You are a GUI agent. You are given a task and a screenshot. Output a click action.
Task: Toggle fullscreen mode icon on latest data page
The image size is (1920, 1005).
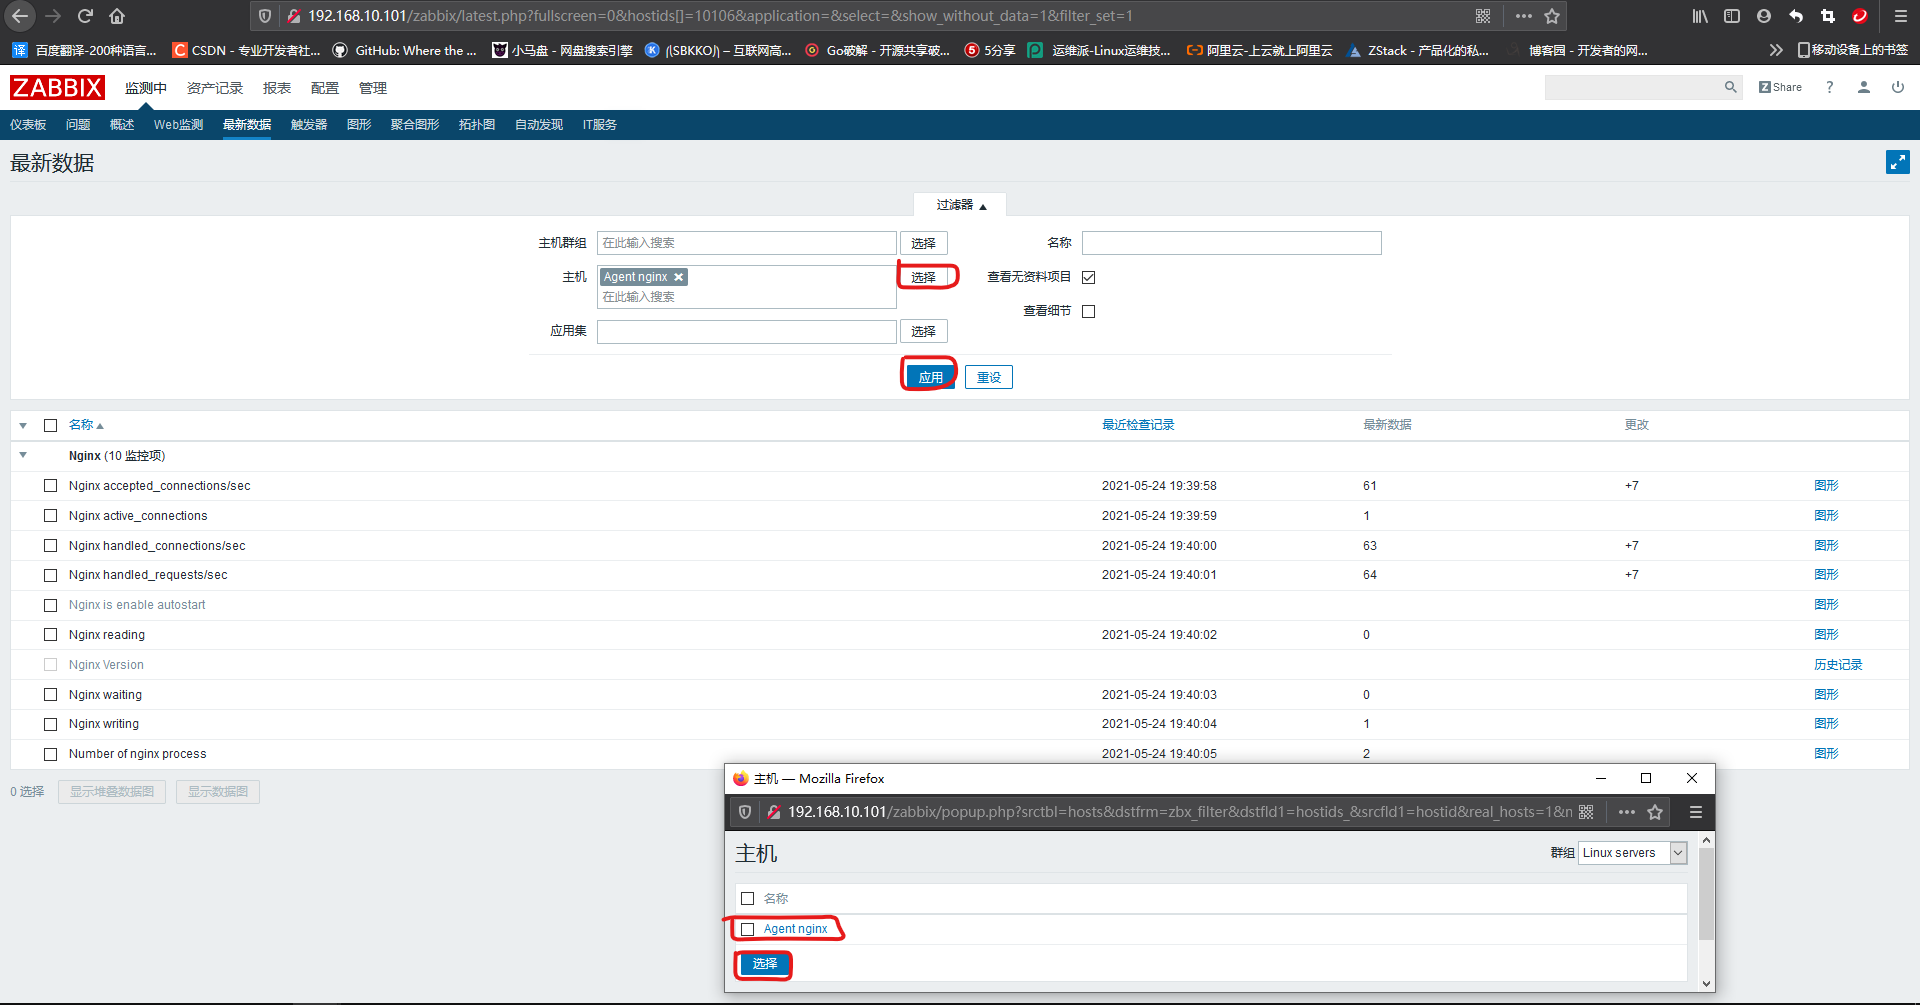(1897, 162)
